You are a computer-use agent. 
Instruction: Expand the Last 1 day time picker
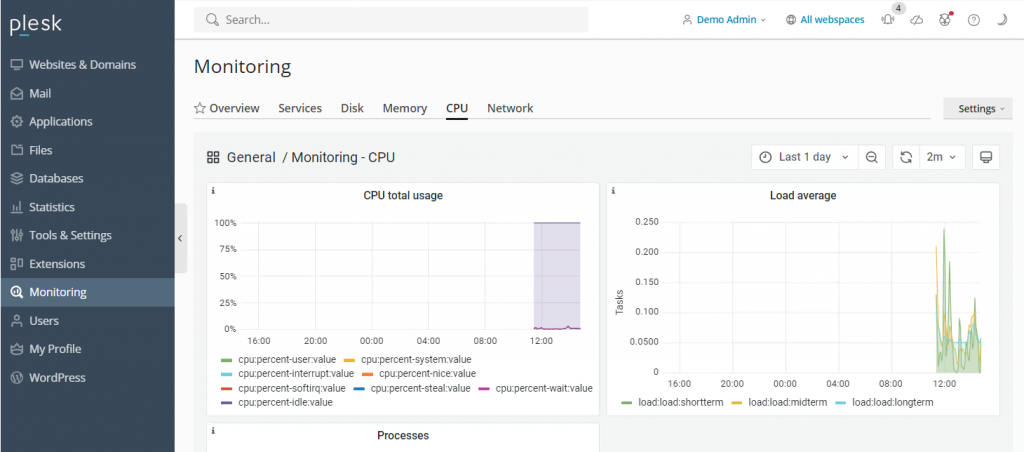(804, 157)
